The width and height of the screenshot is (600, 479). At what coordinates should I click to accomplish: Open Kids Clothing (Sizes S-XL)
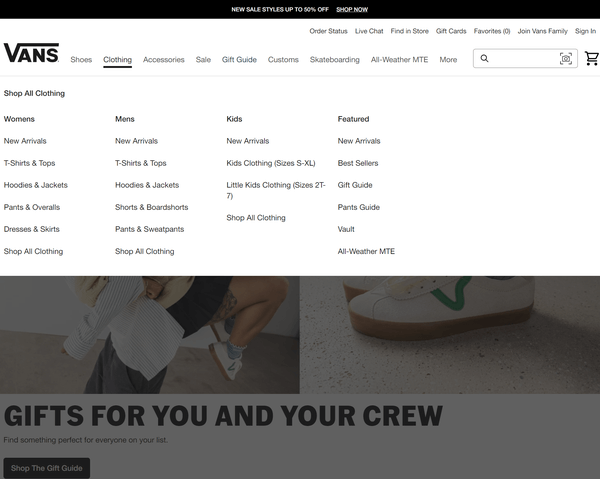pos(271,163)
